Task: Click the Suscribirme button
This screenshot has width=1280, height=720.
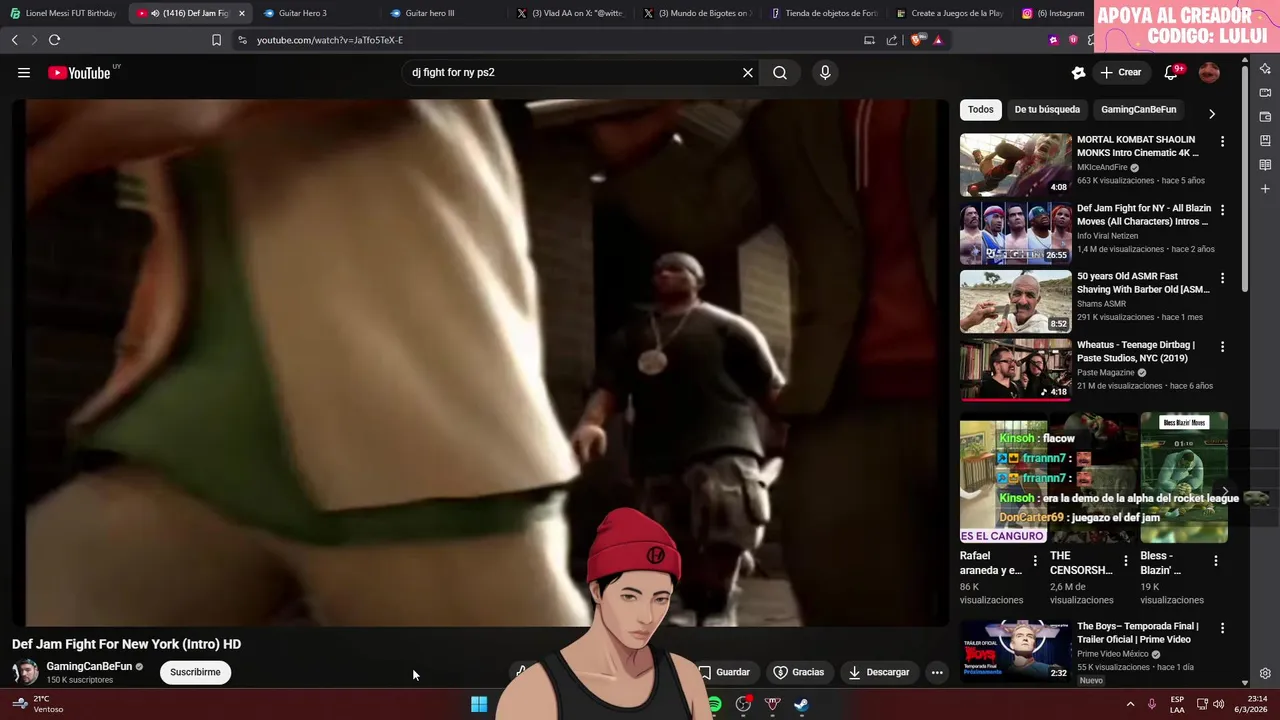Action: click(x=195, y=672)
